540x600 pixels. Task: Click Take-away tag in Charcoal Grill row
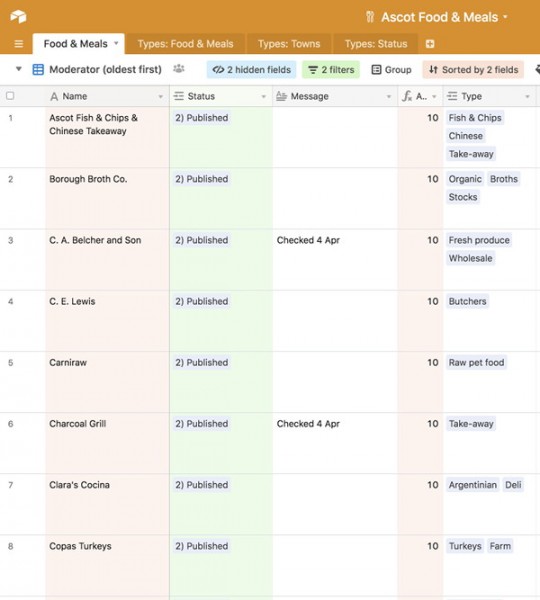[x=471, y=424]
